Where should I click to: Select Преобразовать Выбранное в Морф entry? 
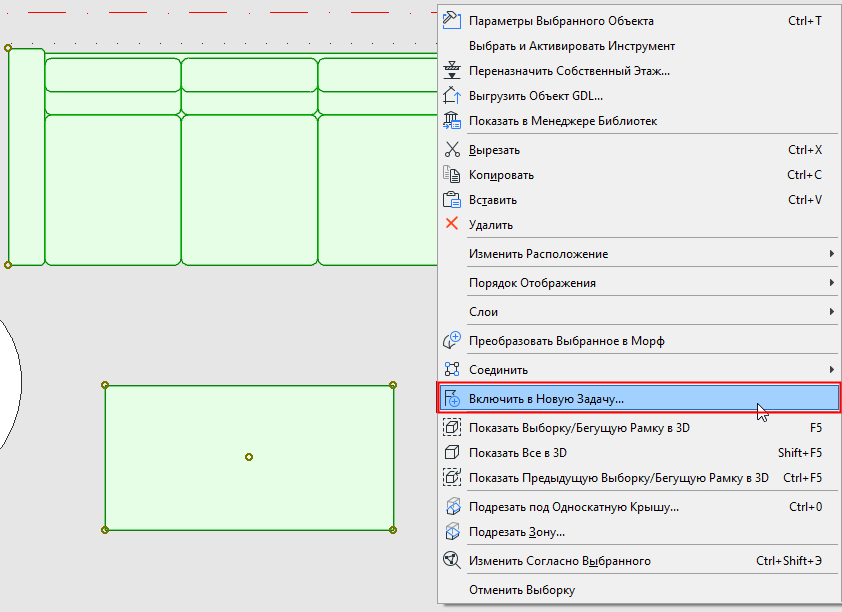[639, 341]
